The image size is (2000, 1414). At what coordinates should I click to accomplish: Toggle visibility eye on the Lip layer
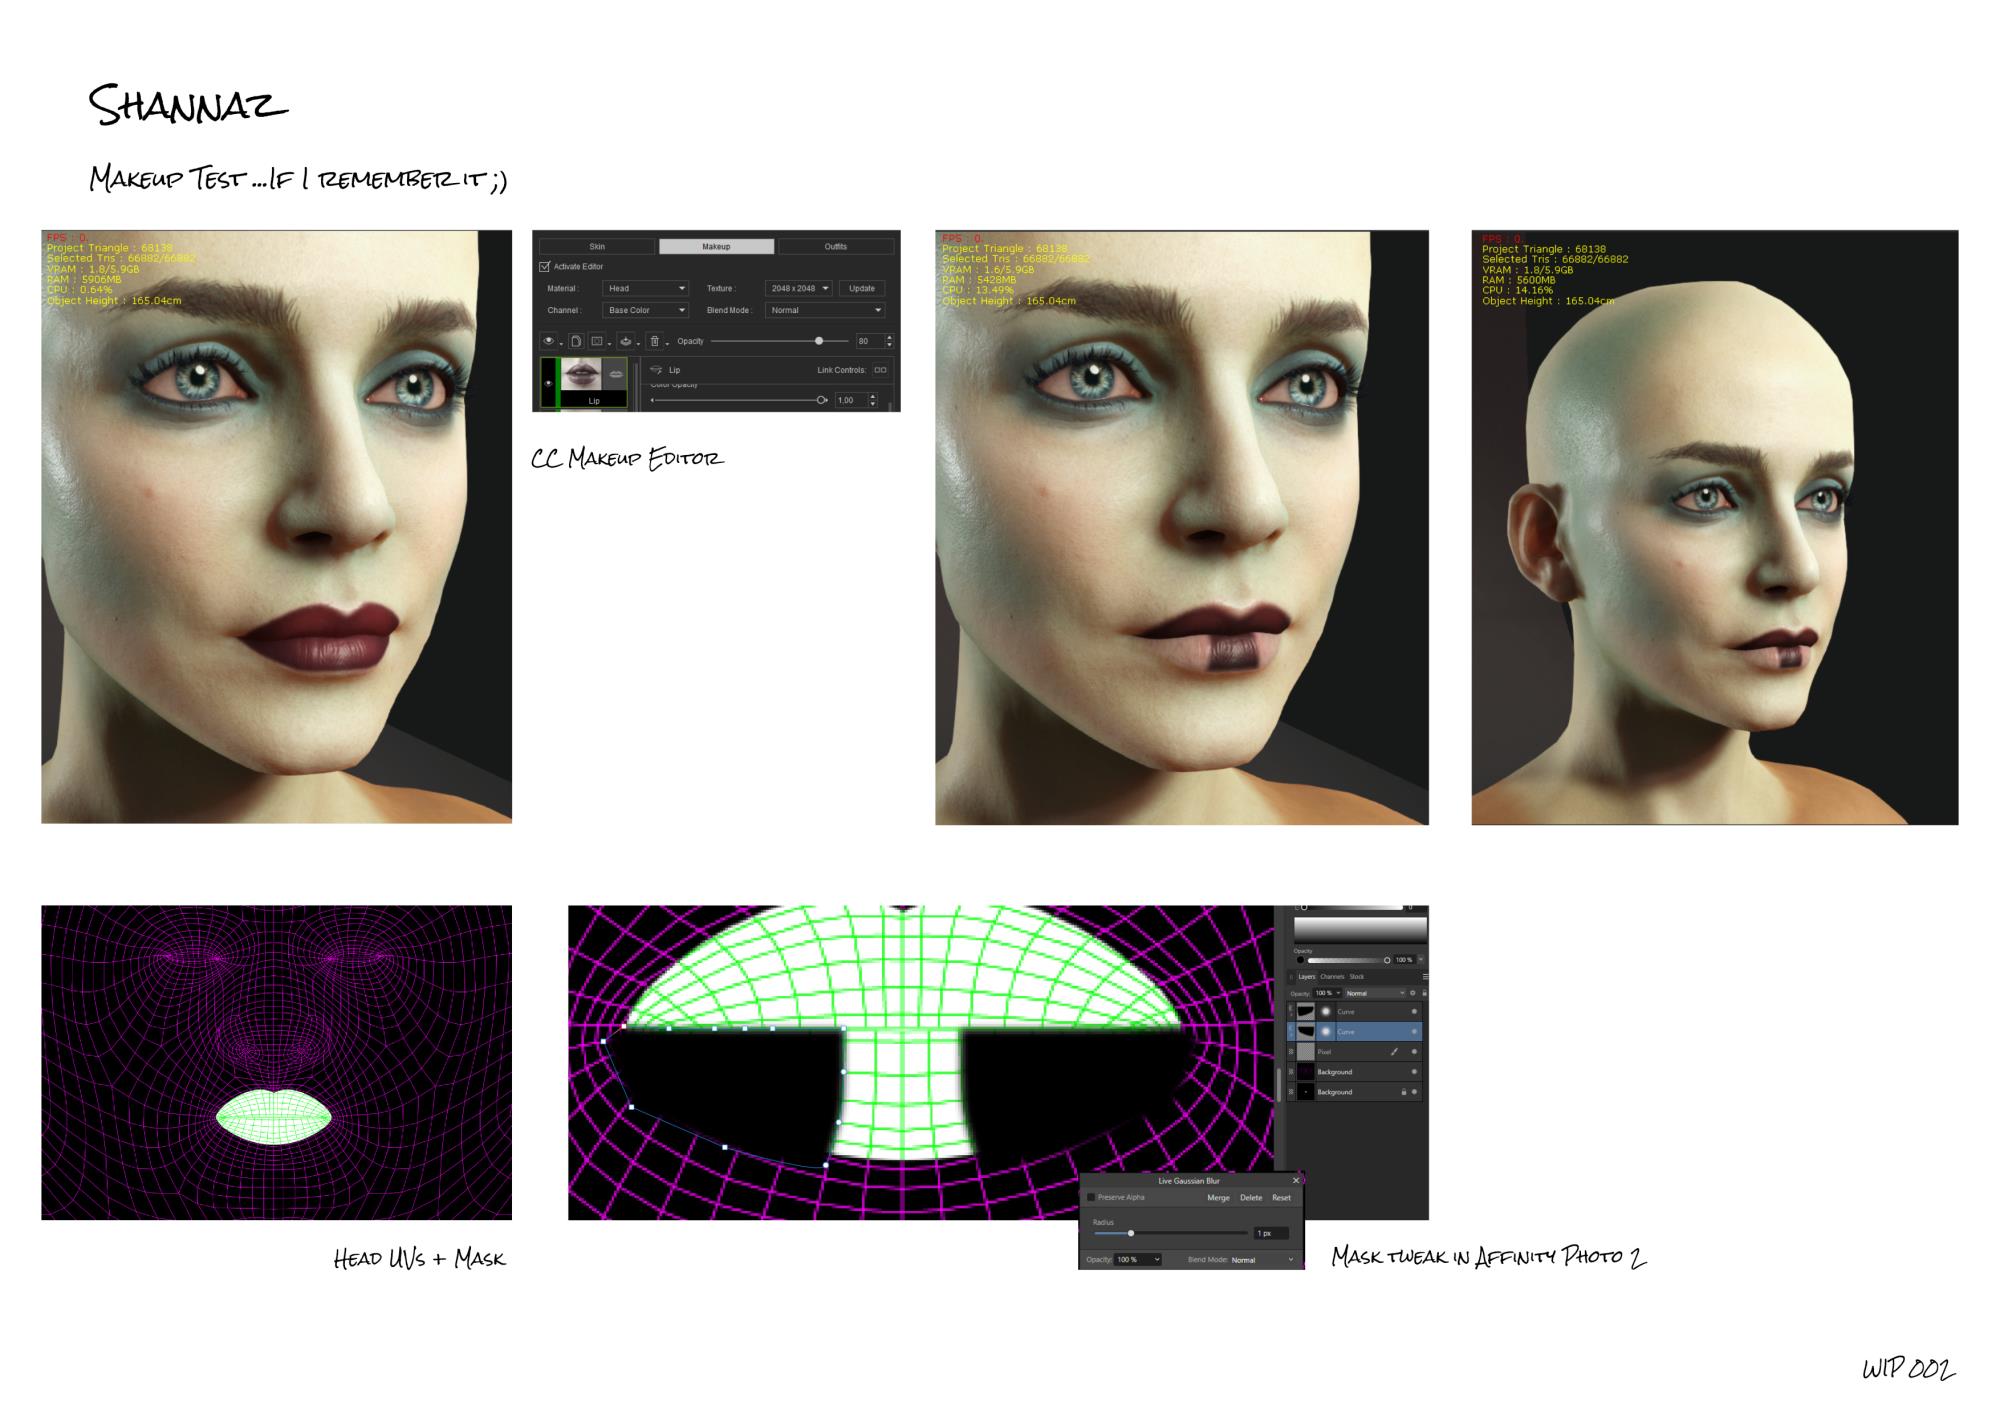click(548, 383)
